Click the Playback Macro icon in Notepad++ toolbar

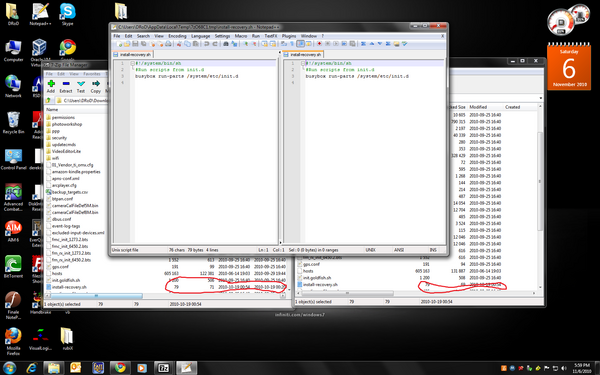point(336,44)
